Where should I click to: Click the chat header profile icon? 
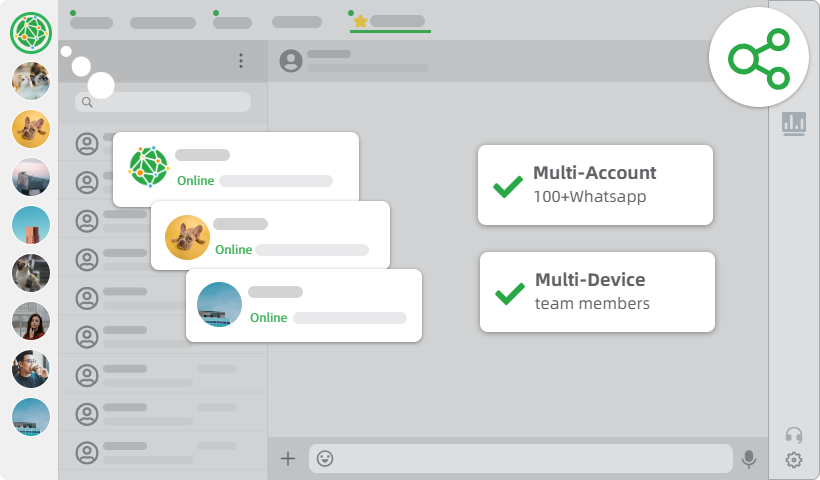(291, 61)
